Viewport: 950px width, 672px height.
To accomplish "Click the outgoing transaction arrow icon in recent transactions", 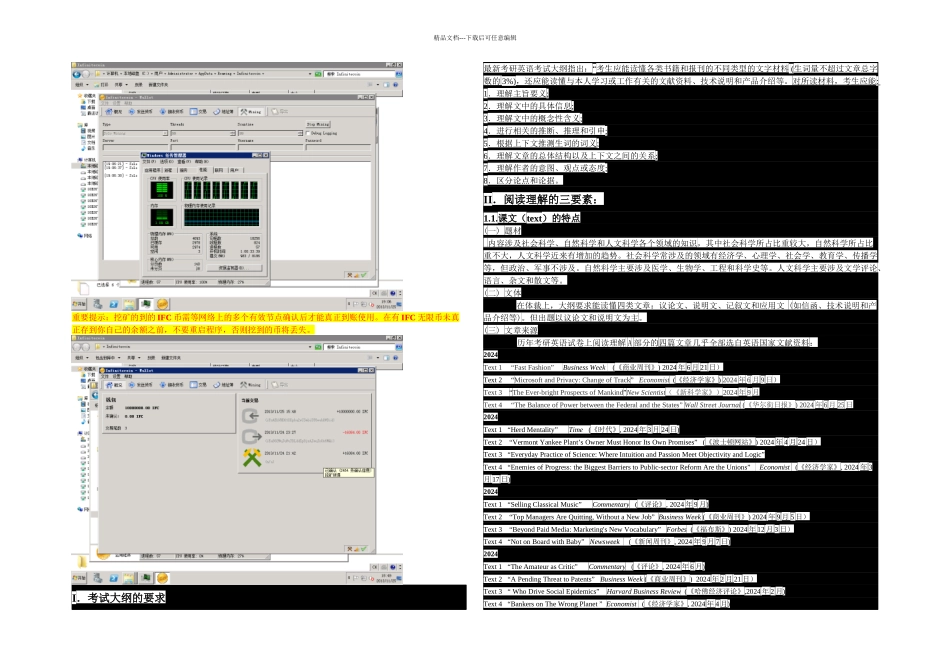I will 251,436.
